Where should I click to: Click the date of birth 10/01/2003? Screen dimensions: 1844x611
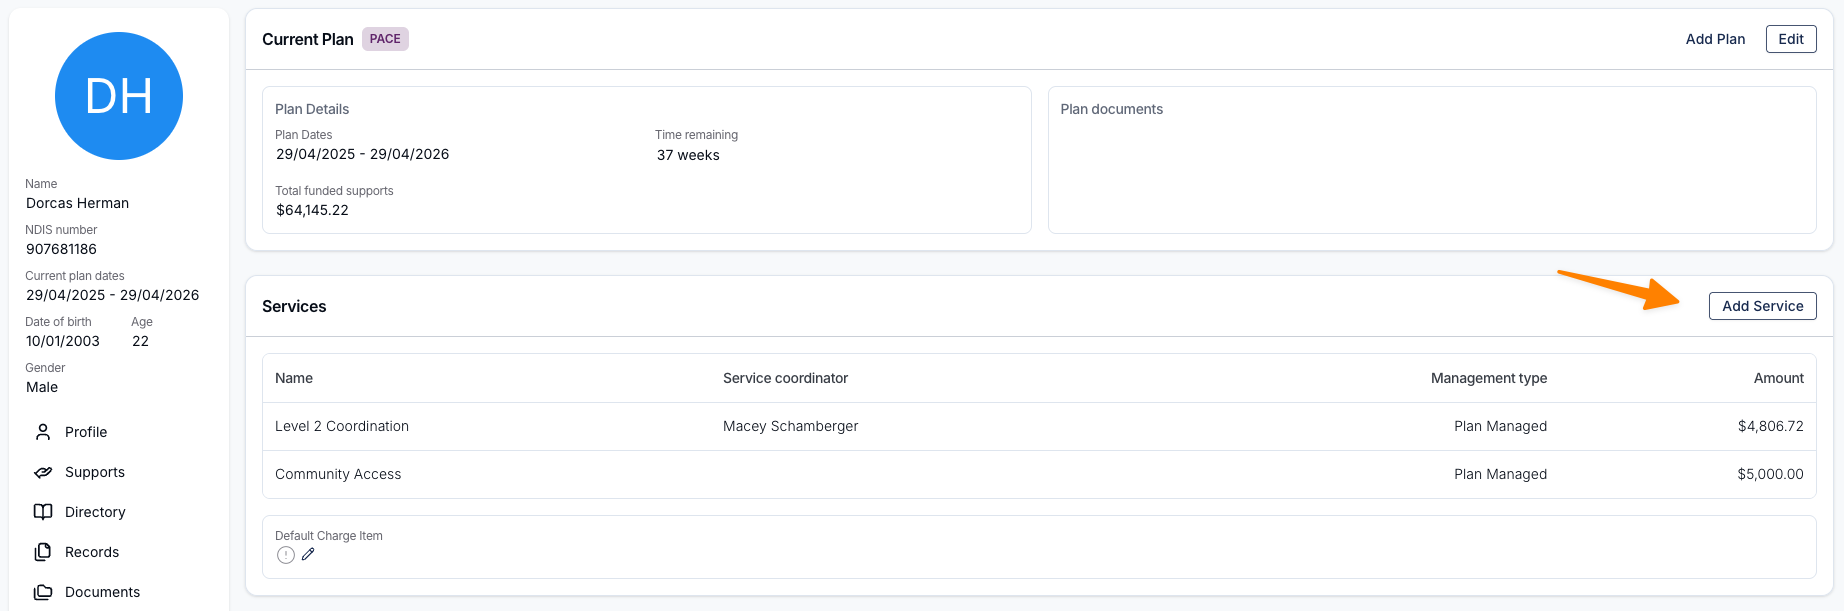click(x=63, y=341)
